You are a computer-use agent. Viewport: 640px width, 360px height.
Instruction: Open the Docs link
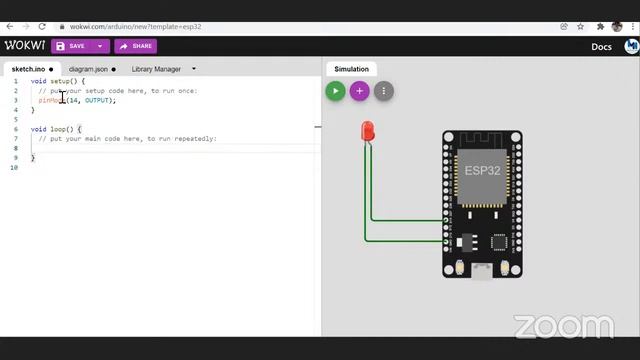(x=601, y=47)
